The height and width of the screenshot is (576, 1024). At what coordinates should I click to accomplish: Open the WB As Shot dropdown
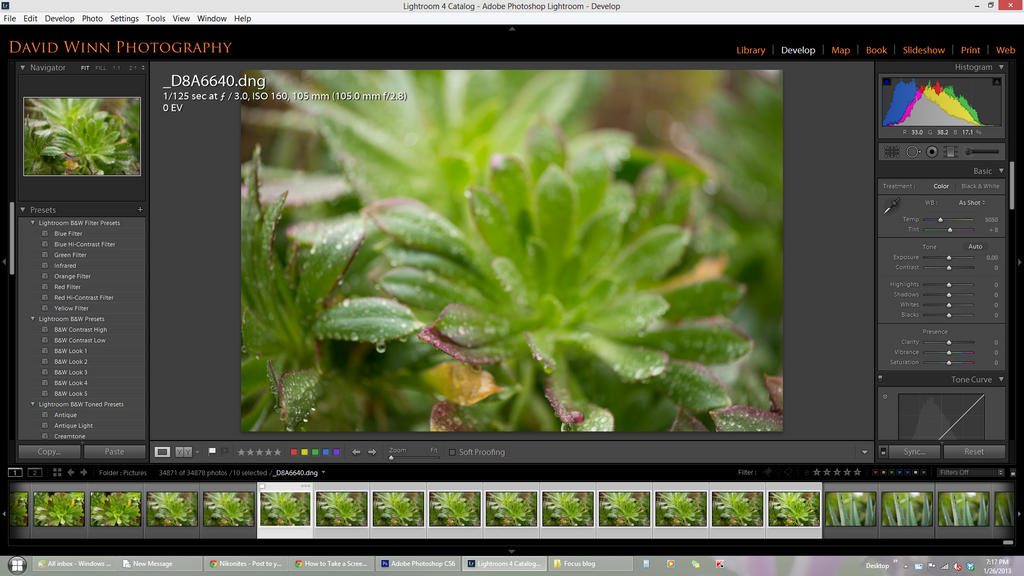(x=971, y=203)
